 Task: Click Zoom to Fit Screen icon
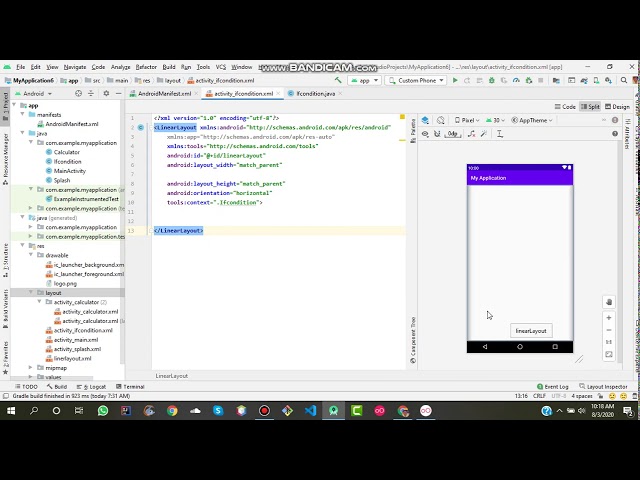609,354
